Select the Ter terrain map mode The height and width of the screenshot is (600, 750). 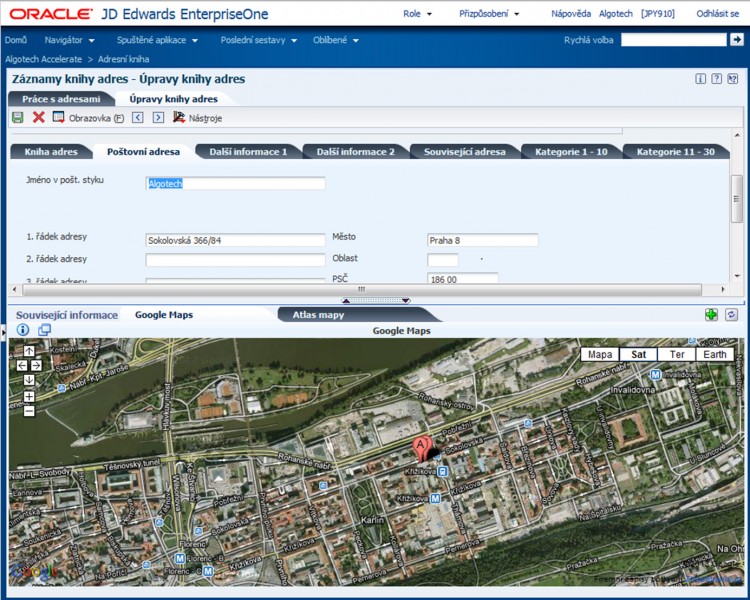coord(677,354)
